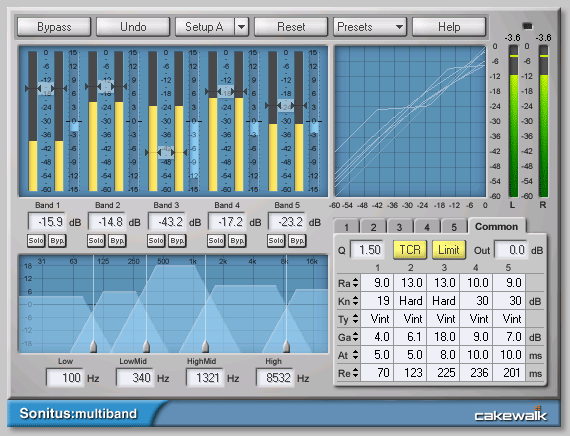Reset the plugin settings
Image resolution: width=570 pixels, height=436 pixels.
tap(291, 27)
